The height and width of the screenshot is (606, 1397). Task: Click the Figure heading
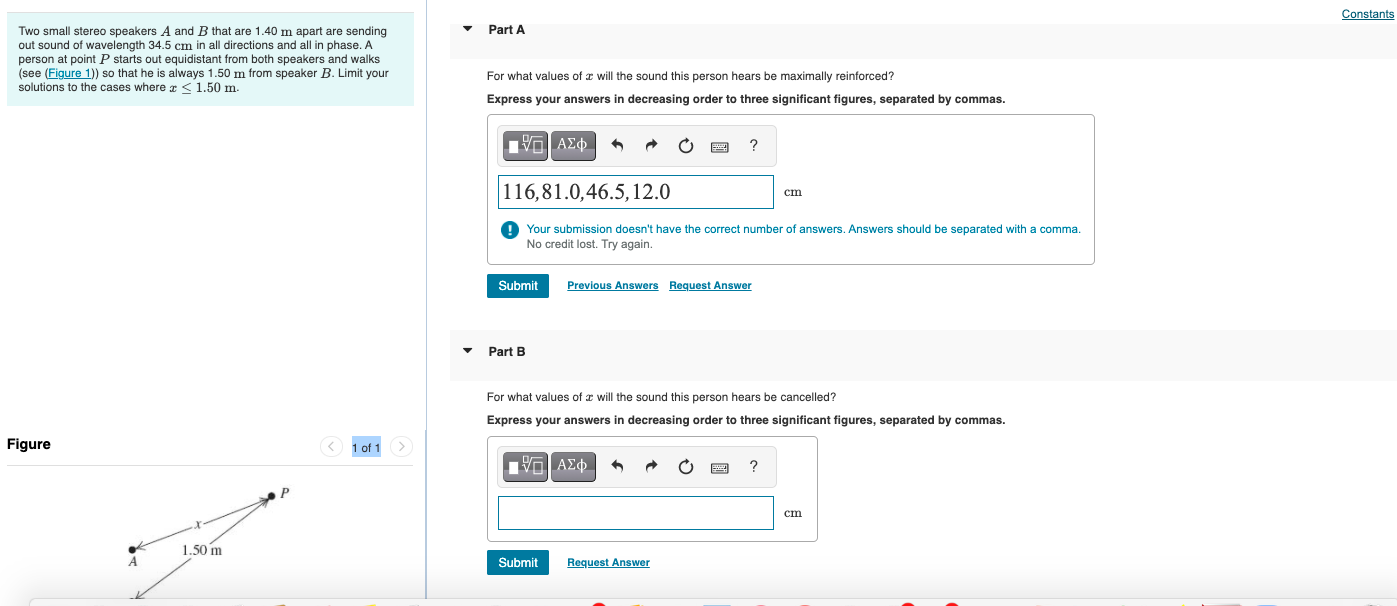coord(29,444)
